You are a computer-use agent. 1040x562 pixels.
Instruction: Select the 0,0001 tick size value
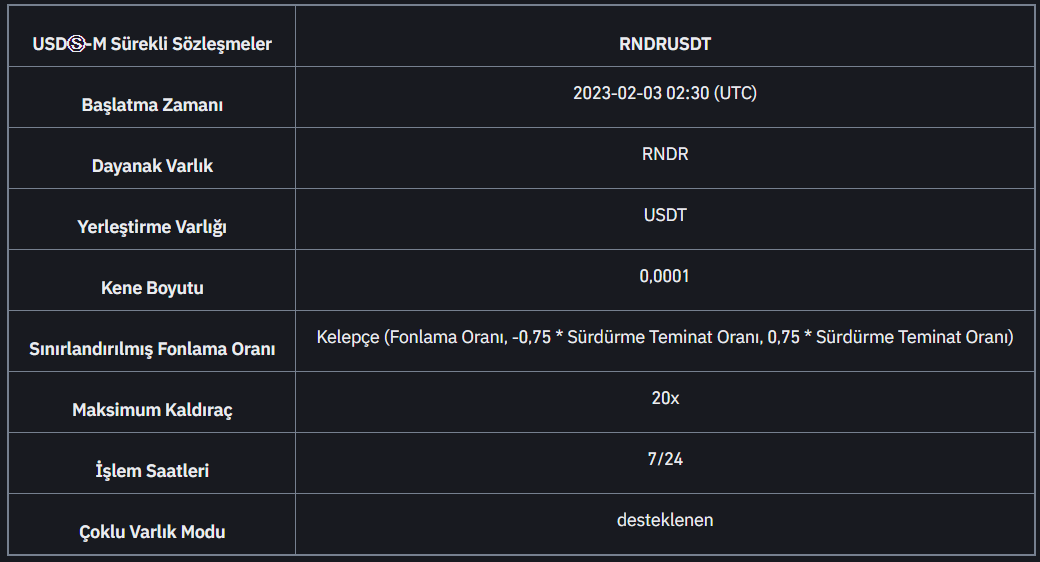665,276
